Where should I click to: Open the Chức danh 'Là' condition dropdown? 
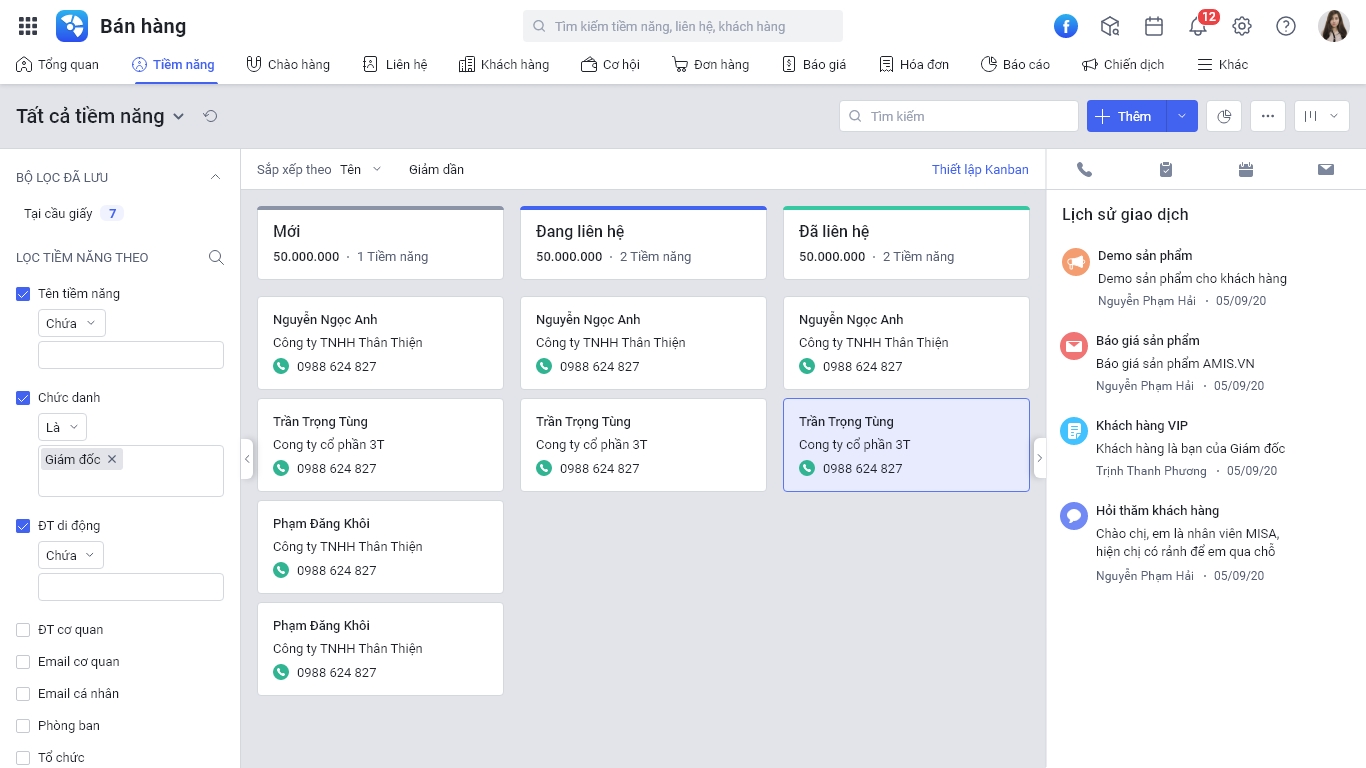click(62, 427)
